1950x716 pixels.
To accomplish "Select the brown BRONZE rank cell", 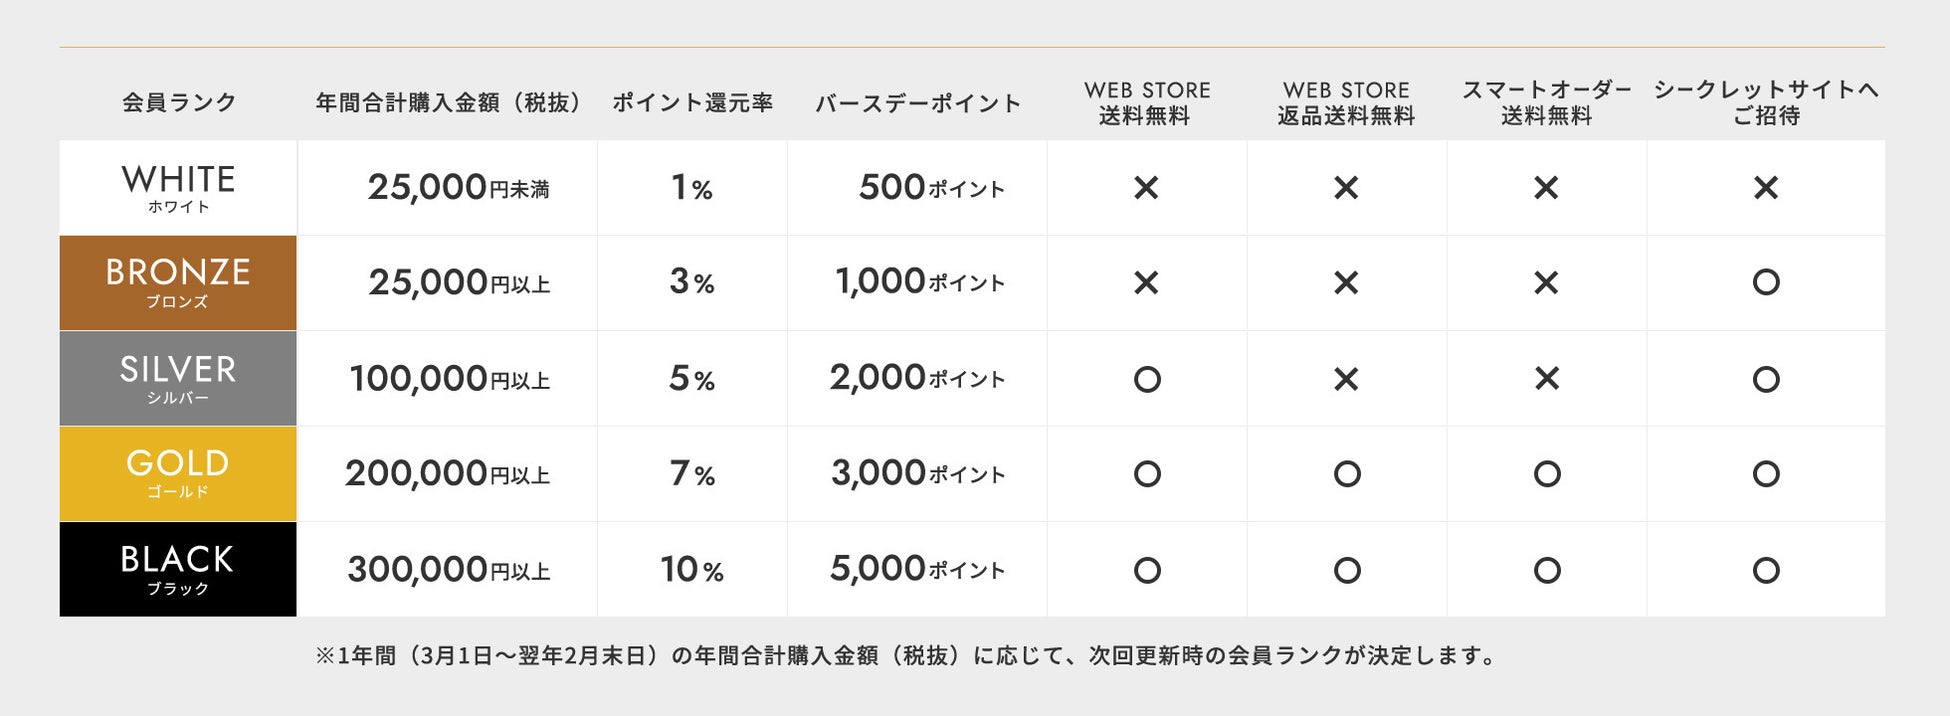I will [x=178, y=283].
